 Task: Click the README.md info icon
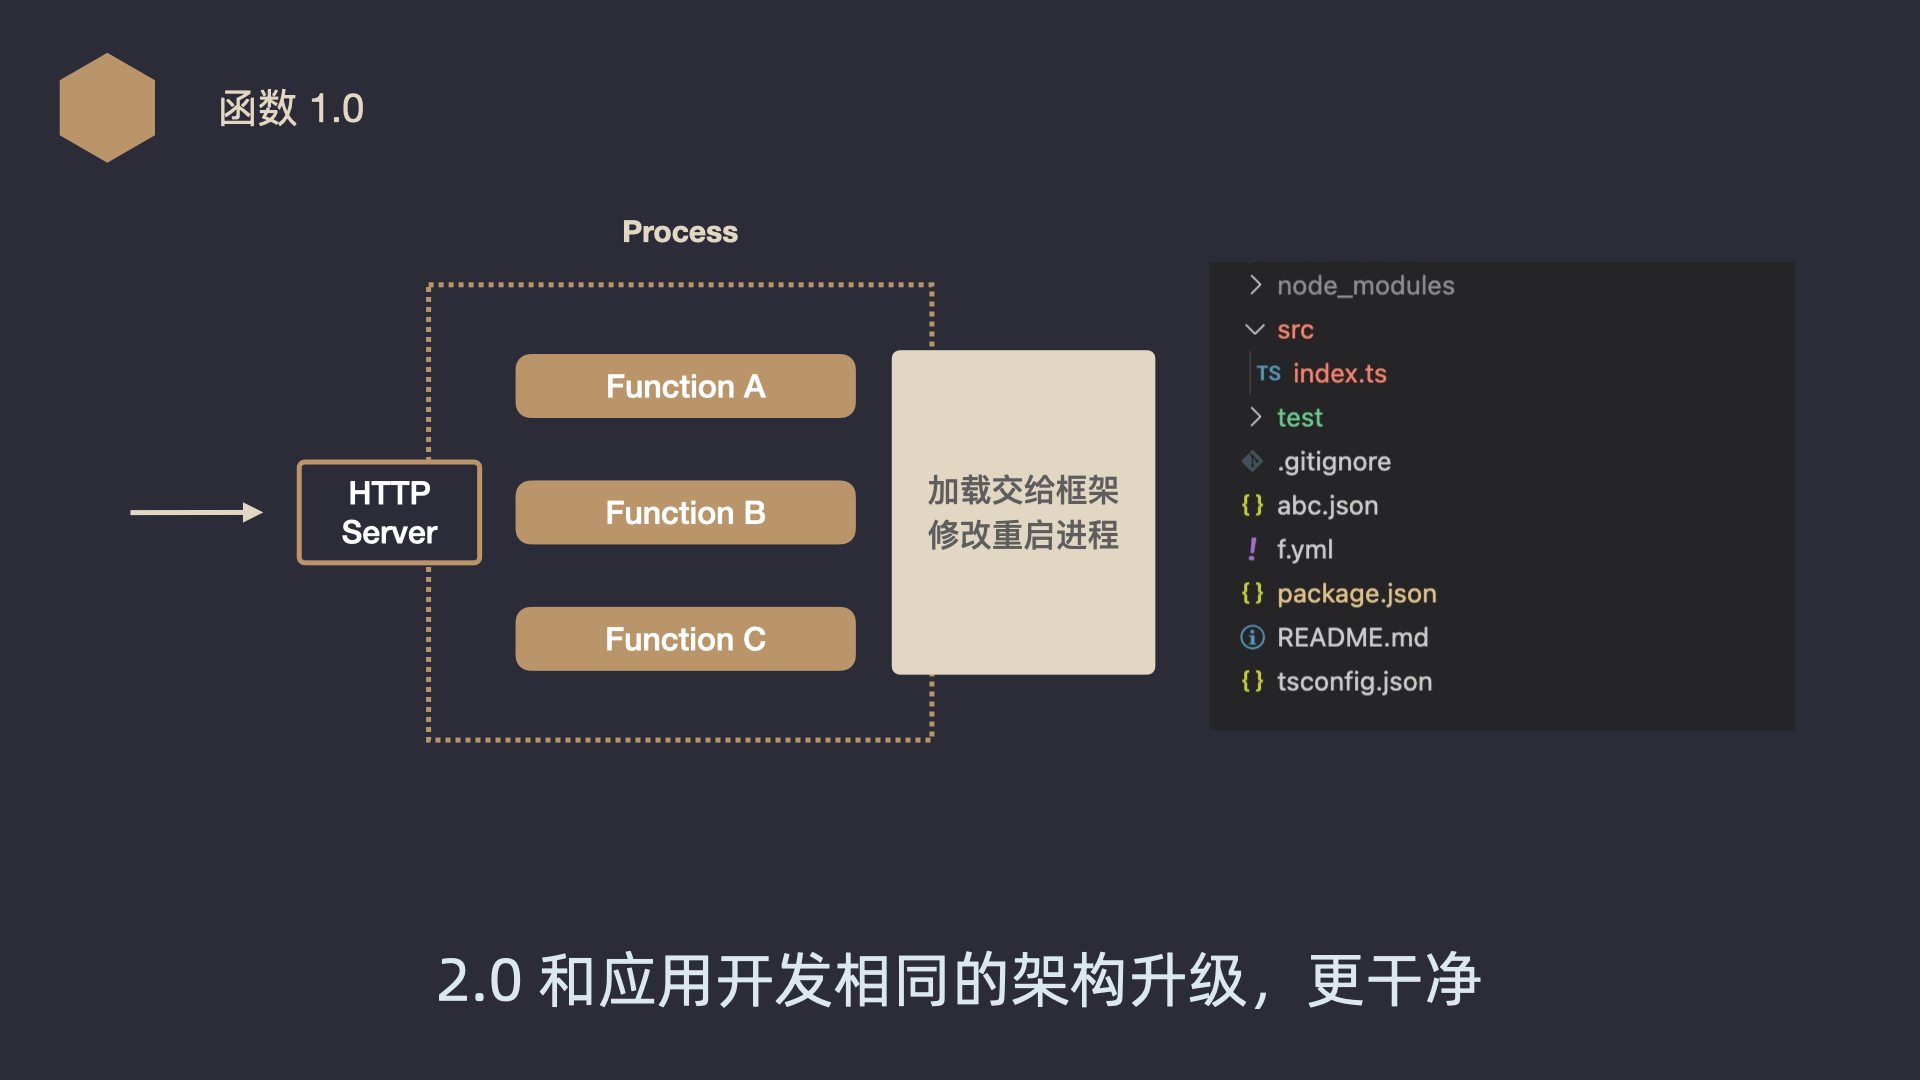1258,640
